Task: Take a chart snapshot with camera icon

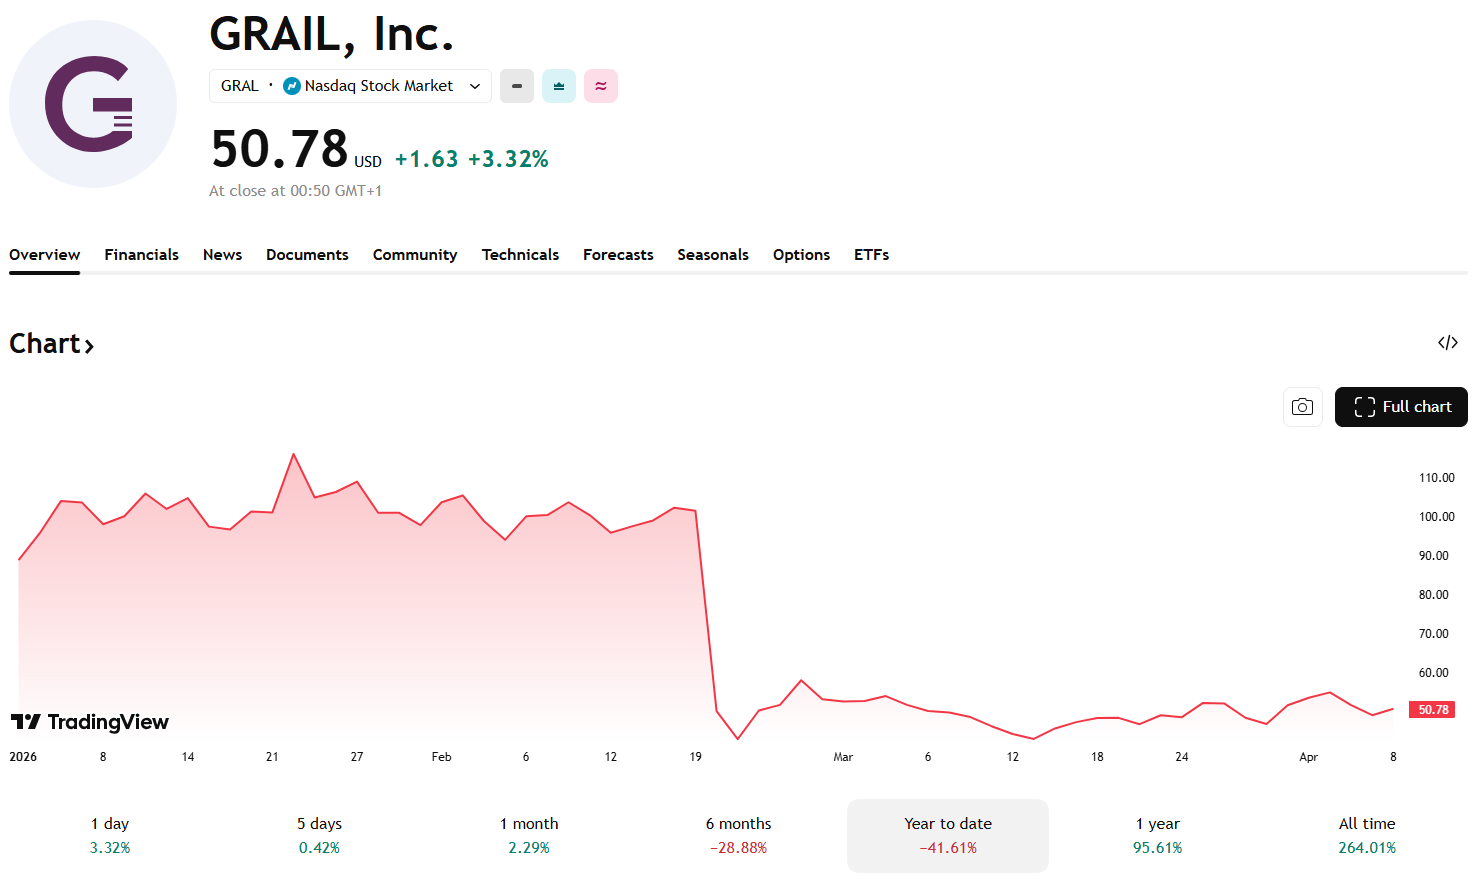Action: point(1302,407)
